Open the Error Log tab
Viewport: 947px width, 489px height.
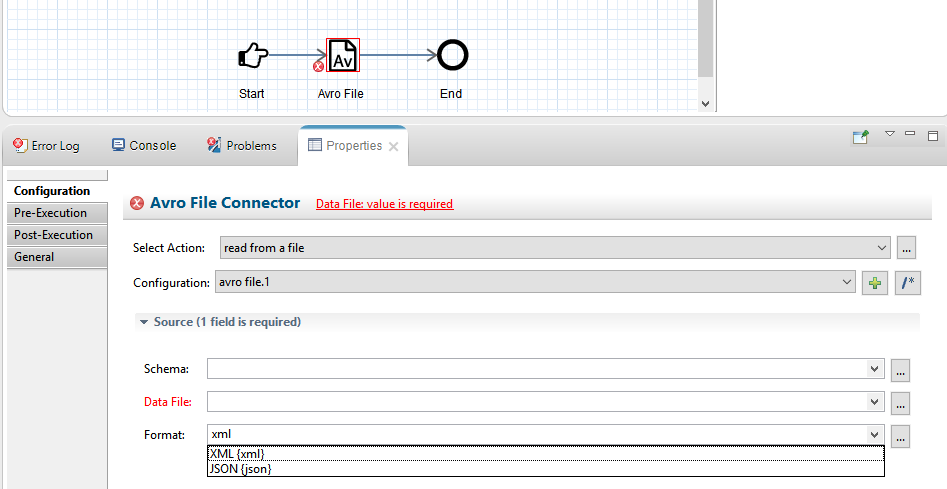(47, 145)
